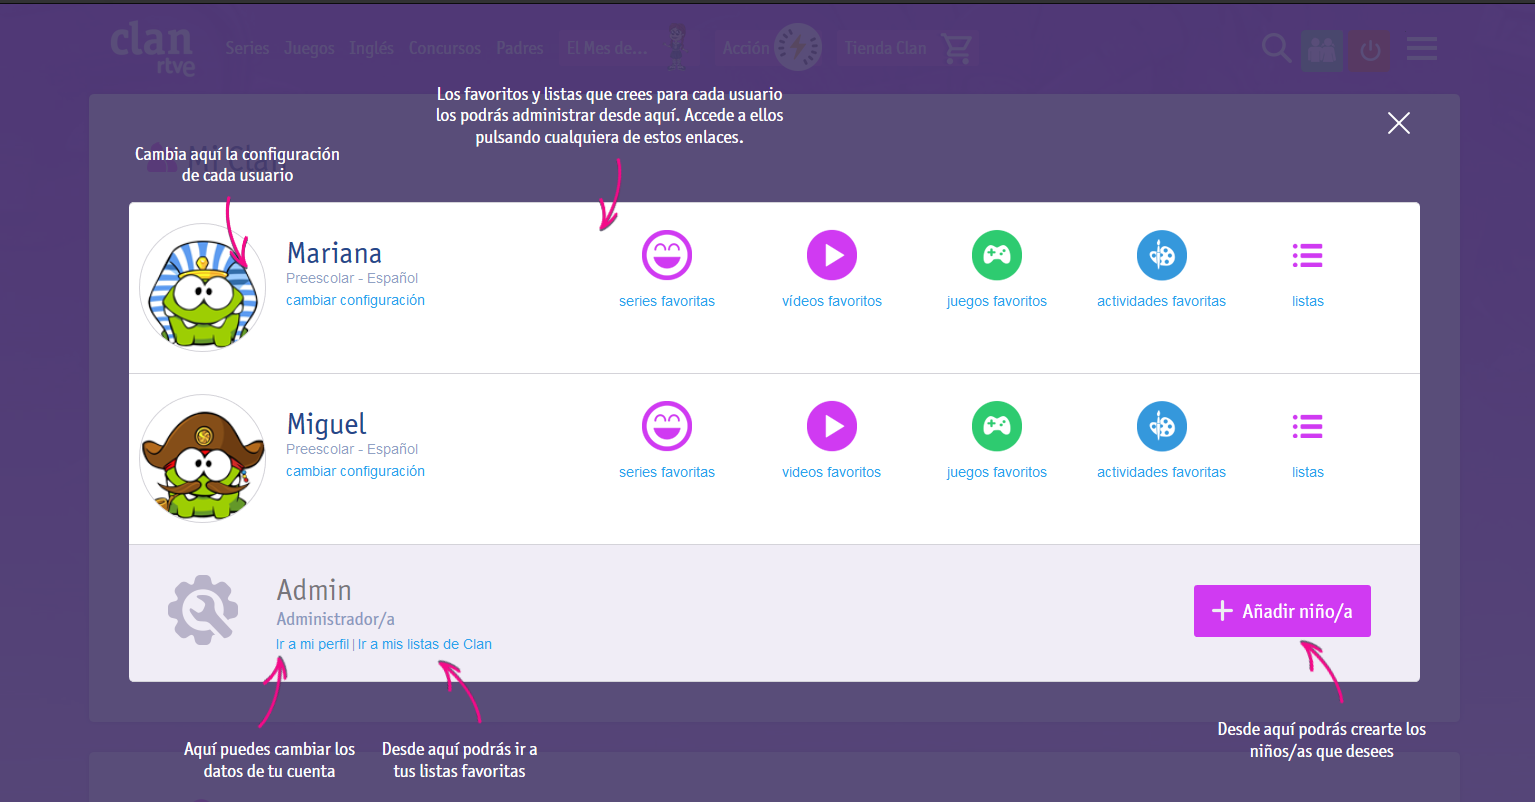This screenshot has height=802, width=1535.
Task: Open the Padres menu item
Action: [520, 48]
